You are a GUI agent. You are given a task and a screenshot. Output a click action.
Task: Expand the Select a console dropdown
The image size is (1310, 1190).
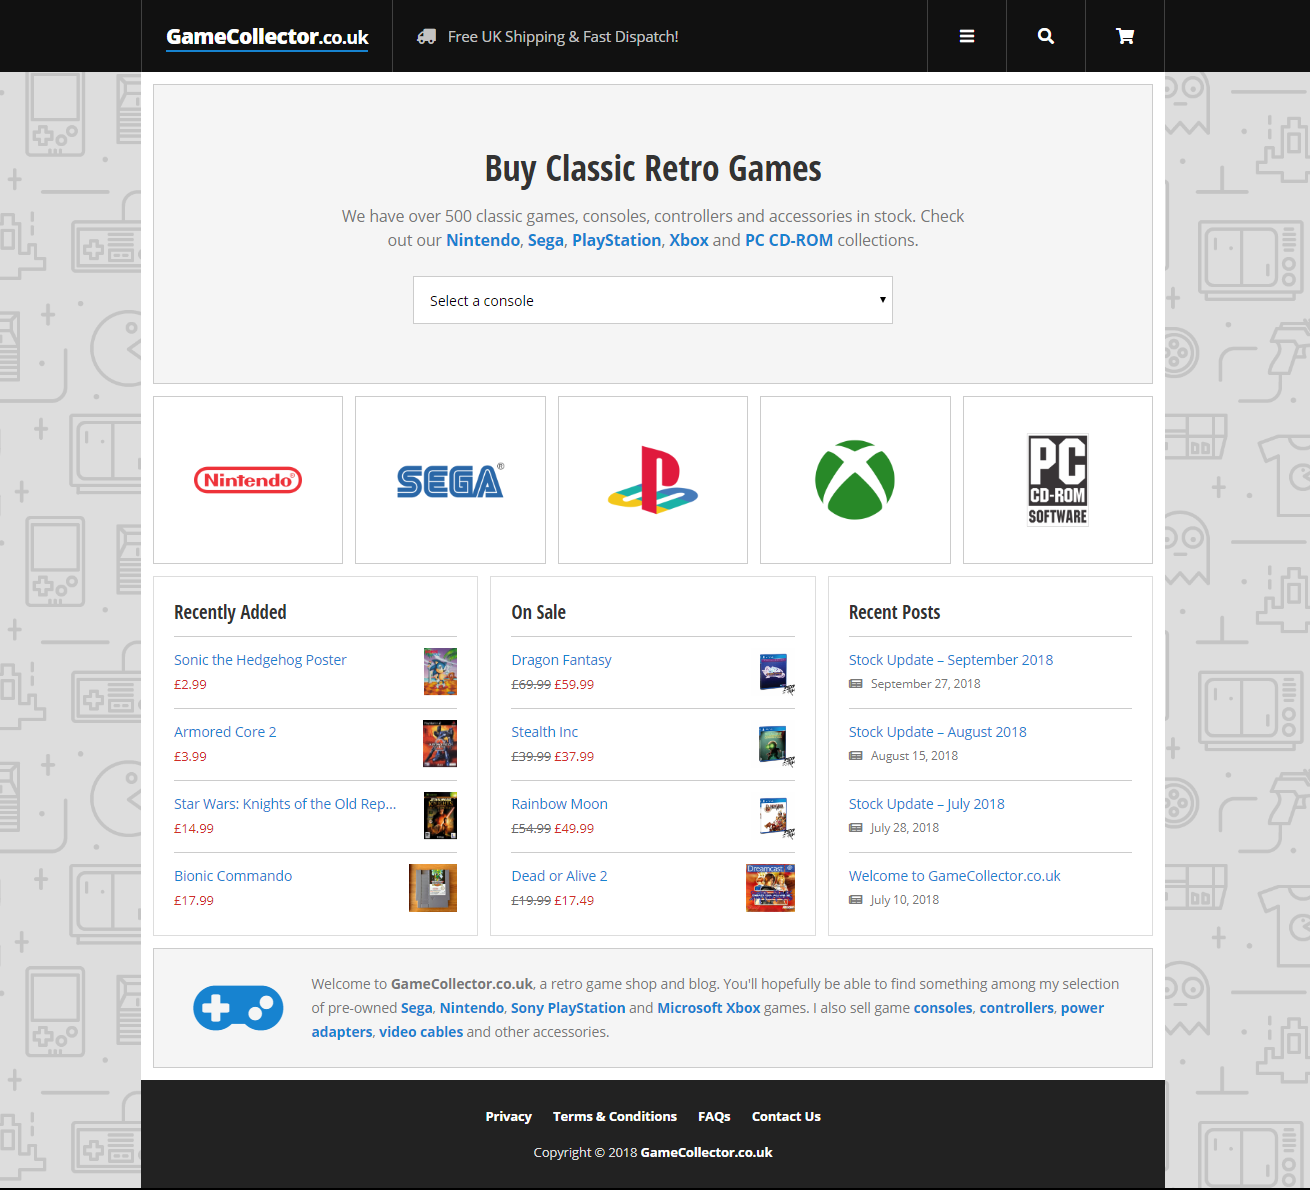652,300
